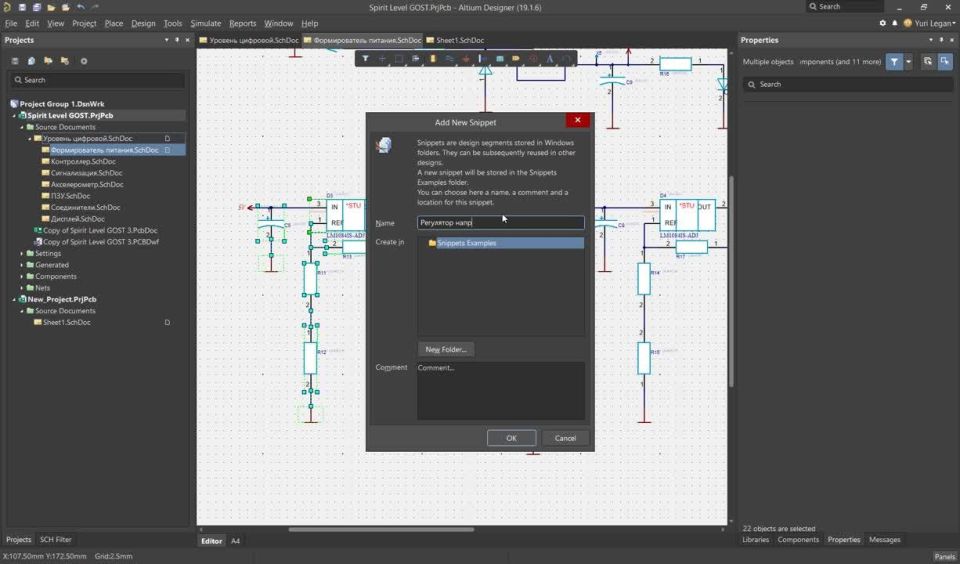Select the Place Port yellow tool

click(516, 59)
